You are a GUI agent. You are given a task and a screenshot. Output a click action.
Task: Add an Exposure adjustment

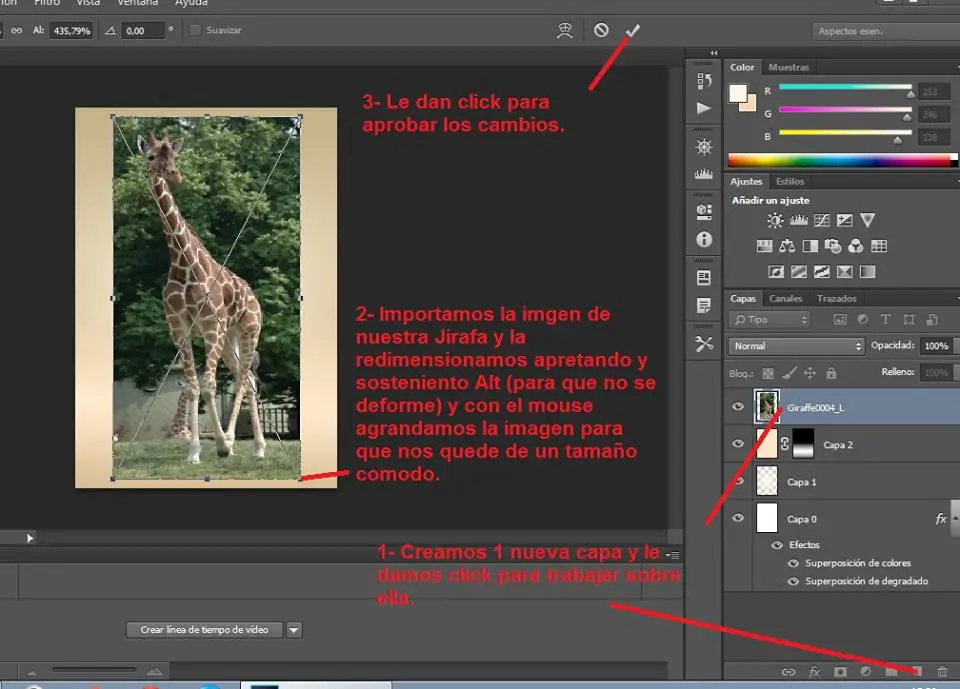point(844,220)
